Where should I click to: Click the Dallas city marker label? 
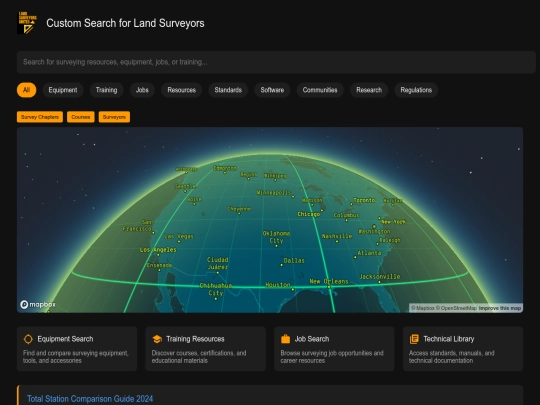click(294, 261)
